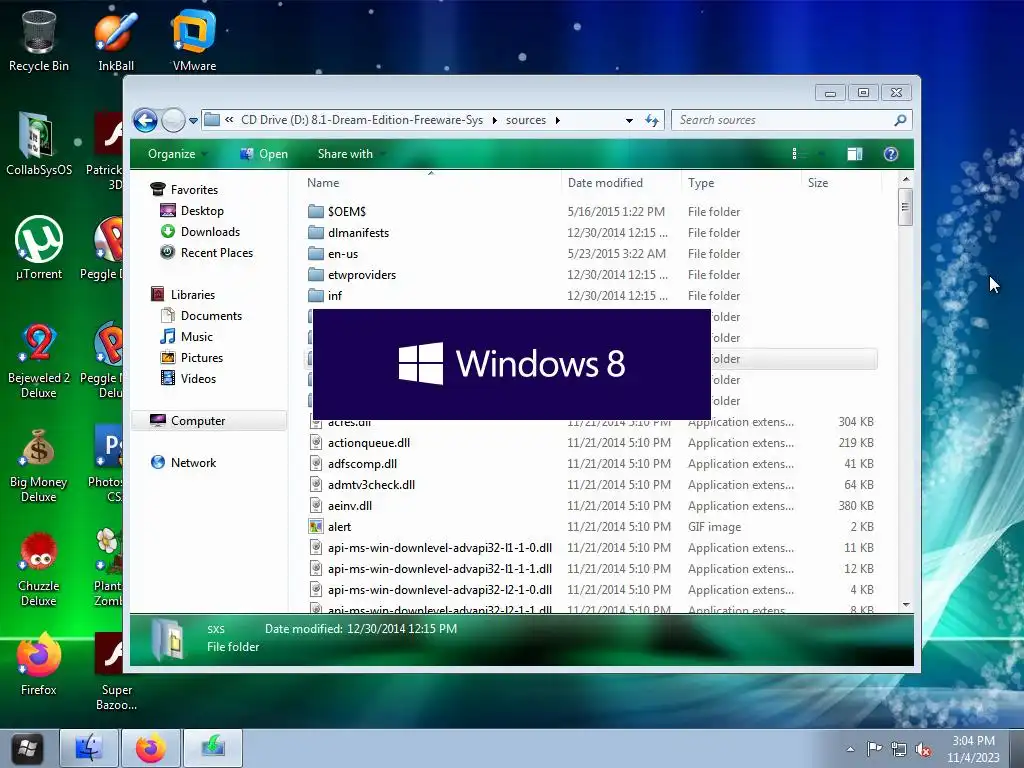
Task: Open Super Bazoo desktop shortcut
Action: click(116, 671)
